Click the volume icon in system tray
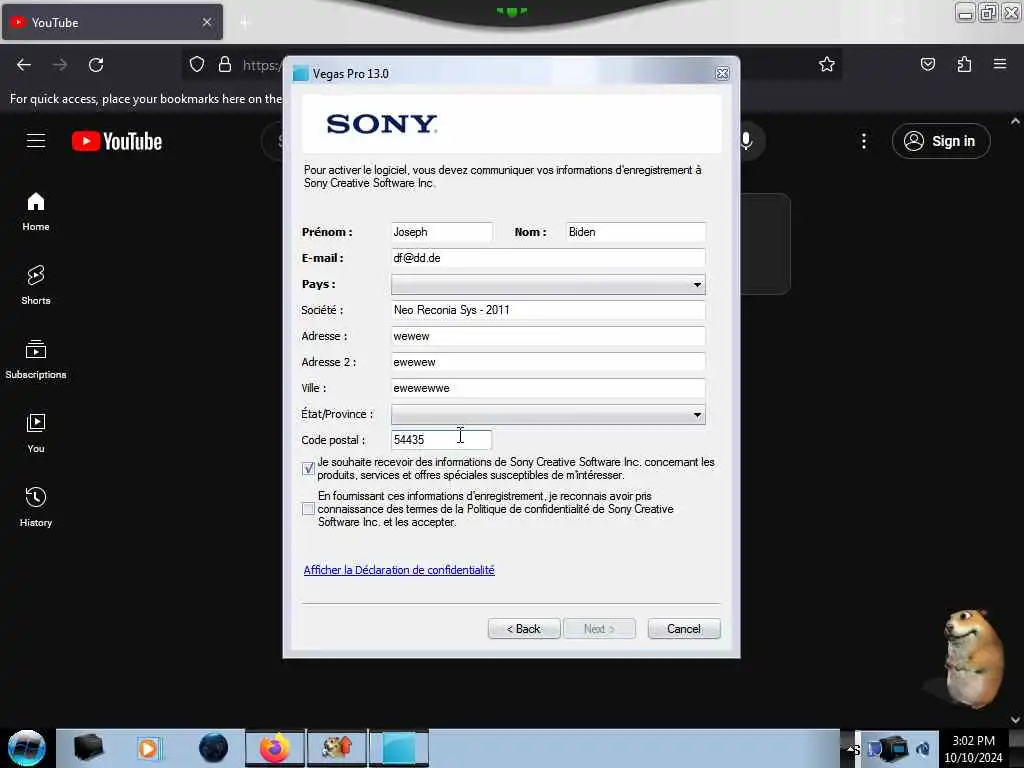Screen dimensions: 1024x768 tap(923, 749)
